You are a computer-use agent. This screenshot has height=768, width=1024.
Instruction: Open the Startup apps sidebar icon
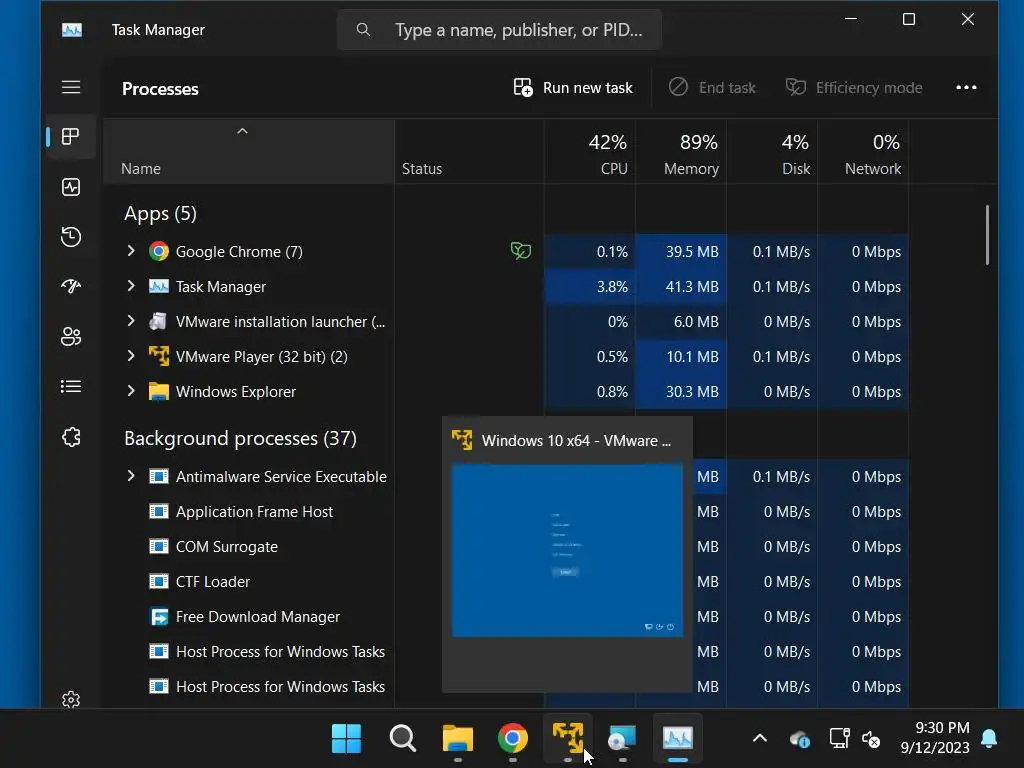[71, 286]
